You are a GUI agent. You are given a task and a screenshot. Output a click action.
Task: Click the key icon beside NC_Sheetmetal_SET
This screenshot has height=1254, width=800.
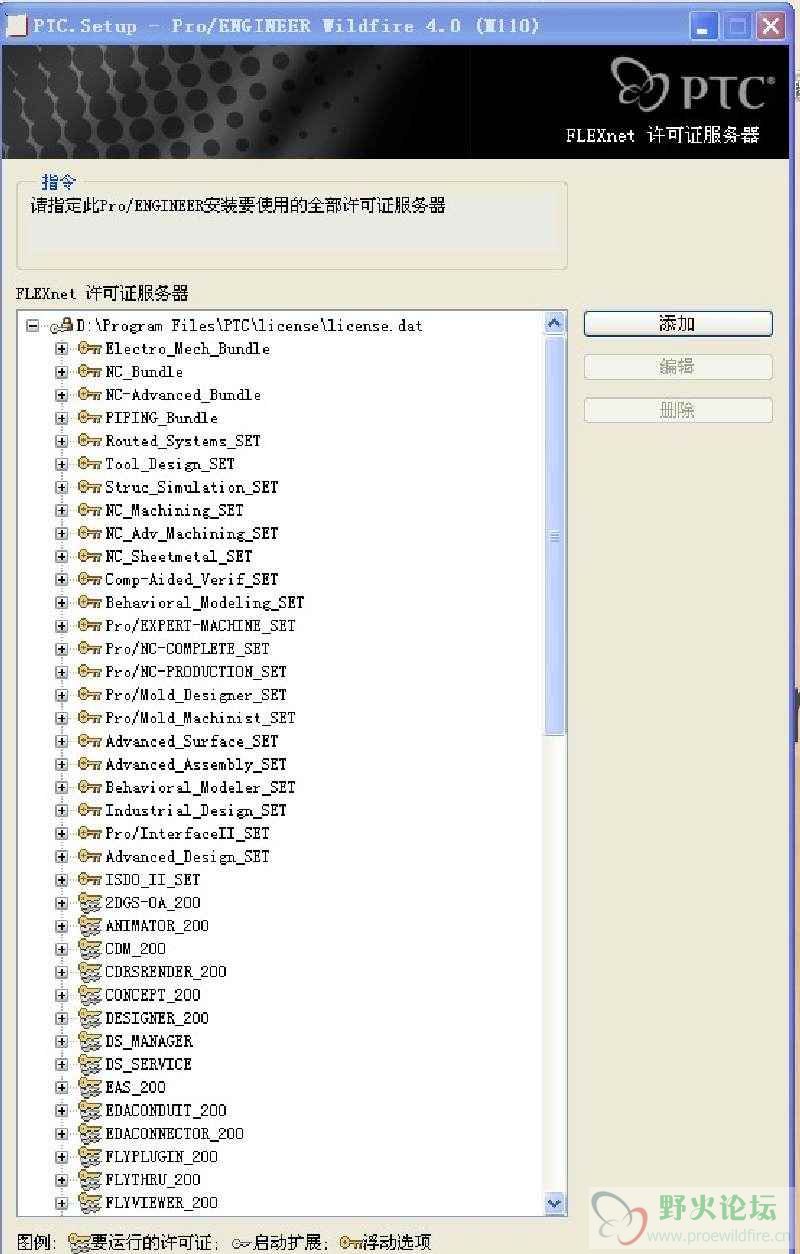point(90,556)
